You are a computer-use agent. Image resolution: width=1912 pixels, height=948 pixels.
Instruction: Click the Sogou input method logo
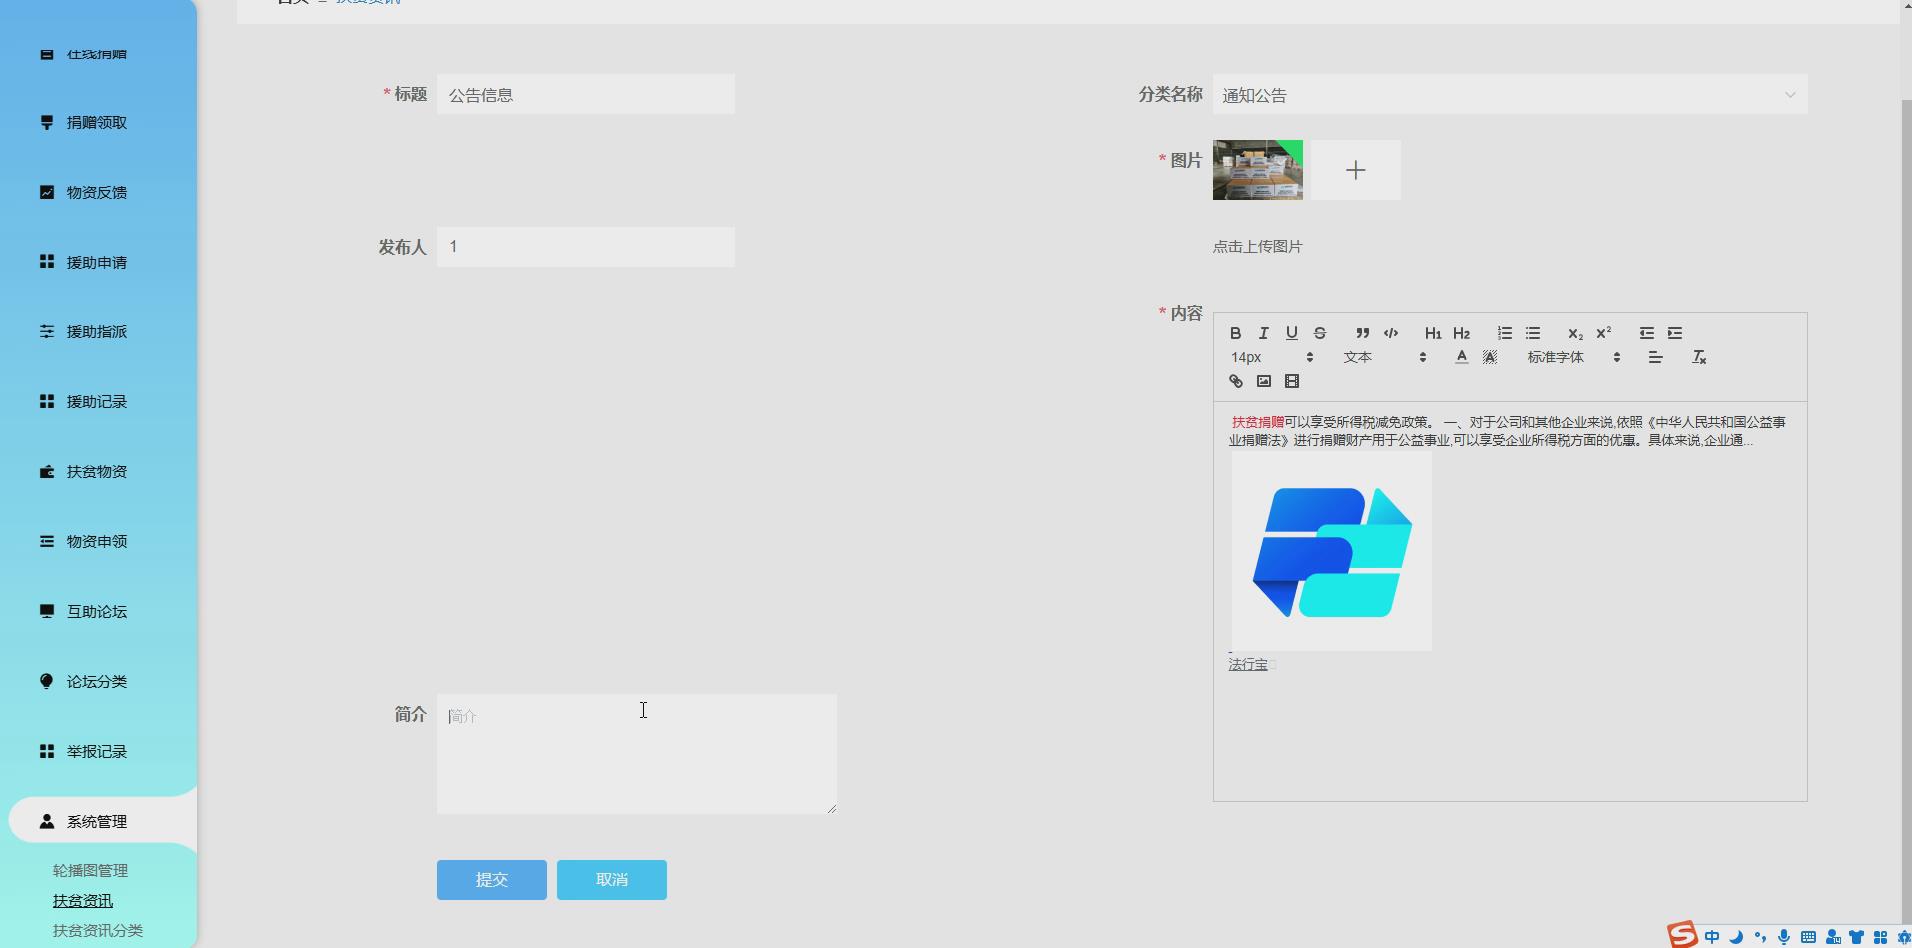[1682, 934]
